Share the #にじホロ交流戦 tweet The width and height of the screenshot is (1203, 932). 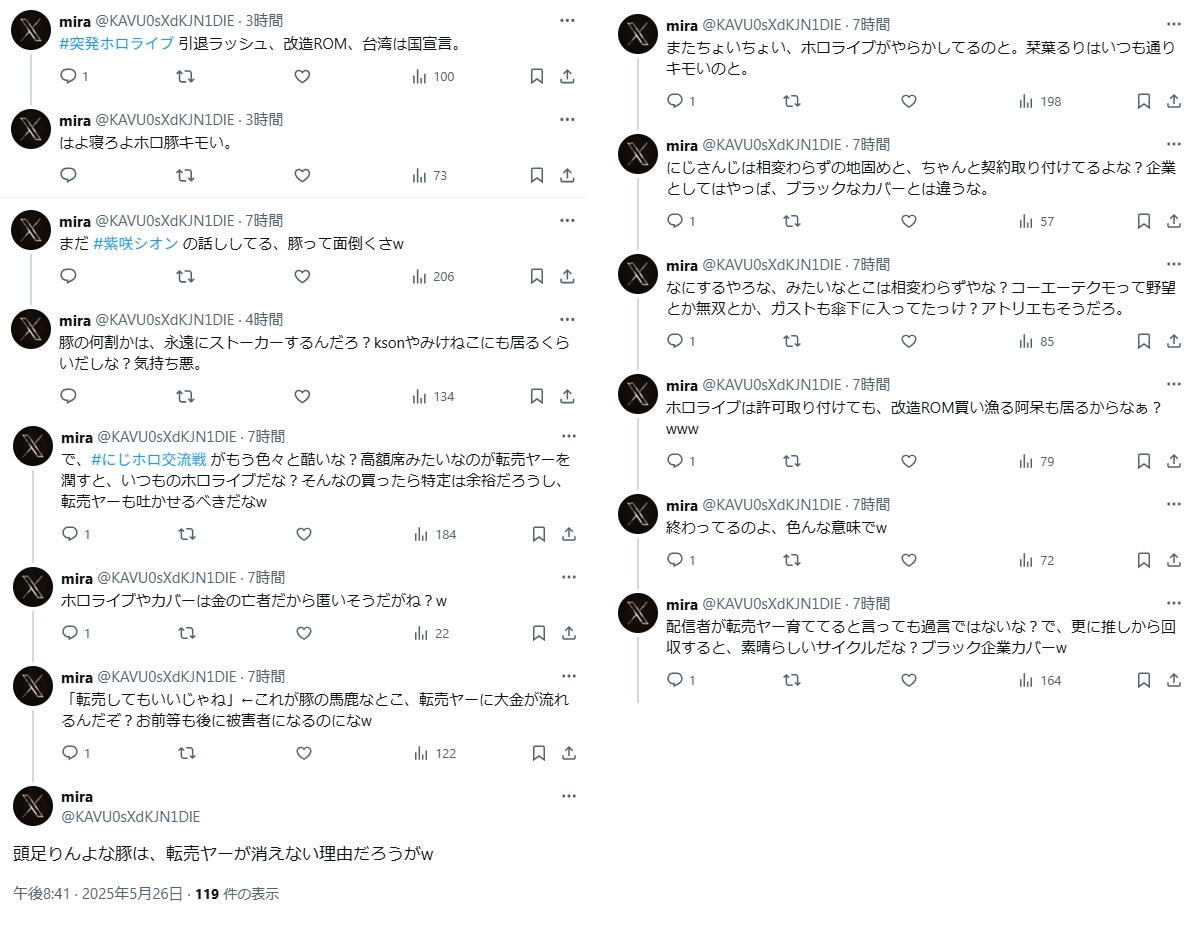[568, 534]
